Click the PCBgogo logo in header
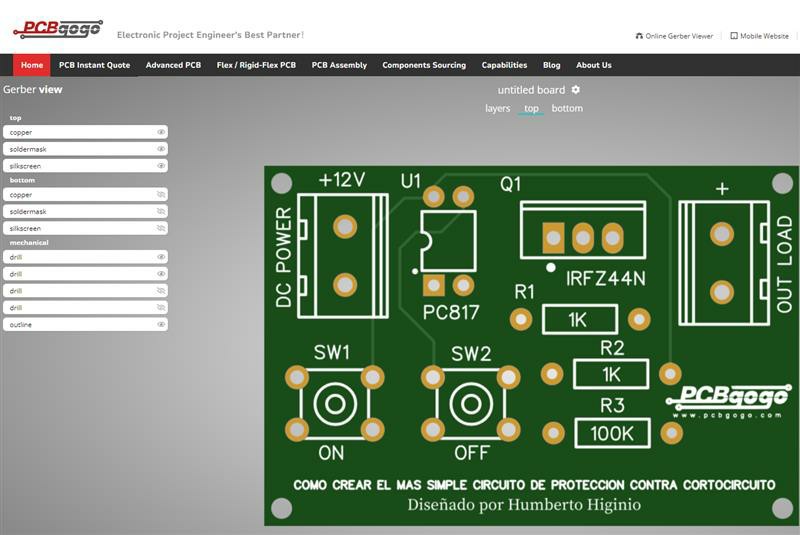 coord(58,30)
